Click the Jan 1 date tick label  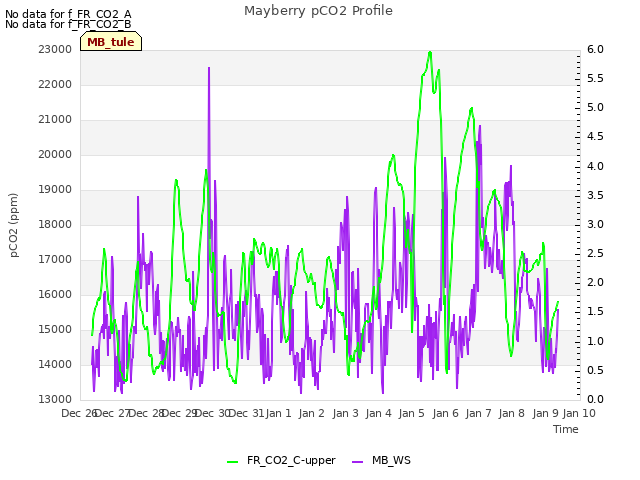point(279,413)
